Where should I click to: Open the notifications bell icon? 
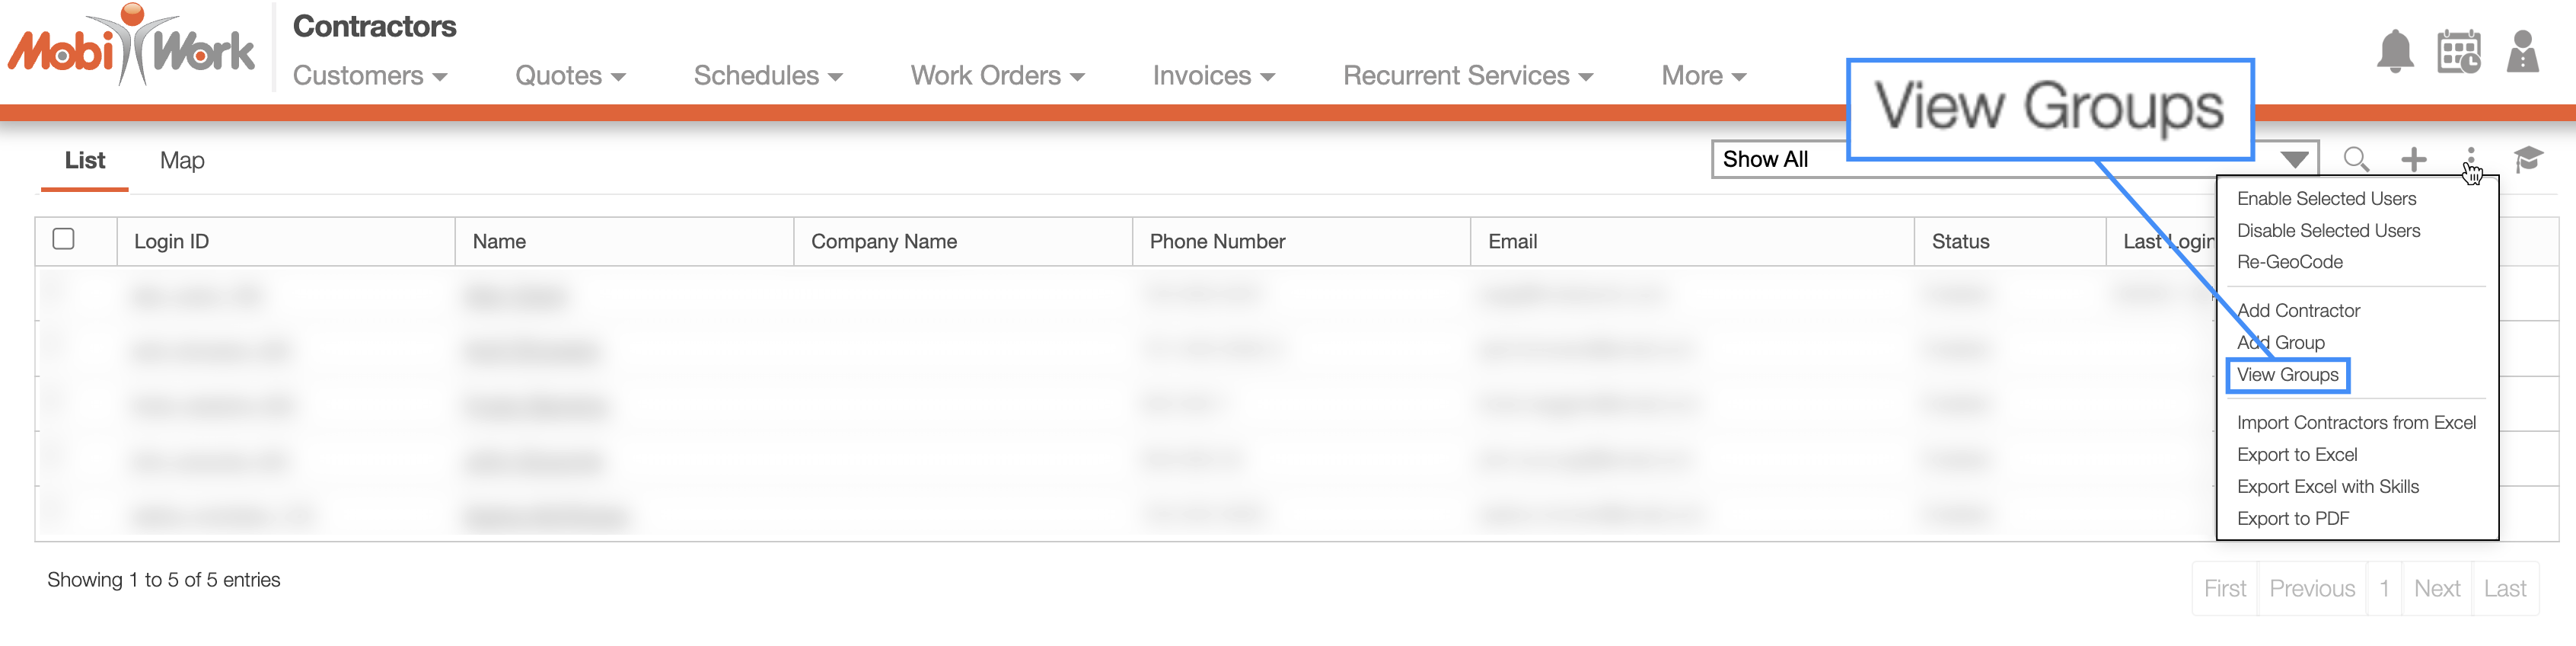tap(2395, 51)
